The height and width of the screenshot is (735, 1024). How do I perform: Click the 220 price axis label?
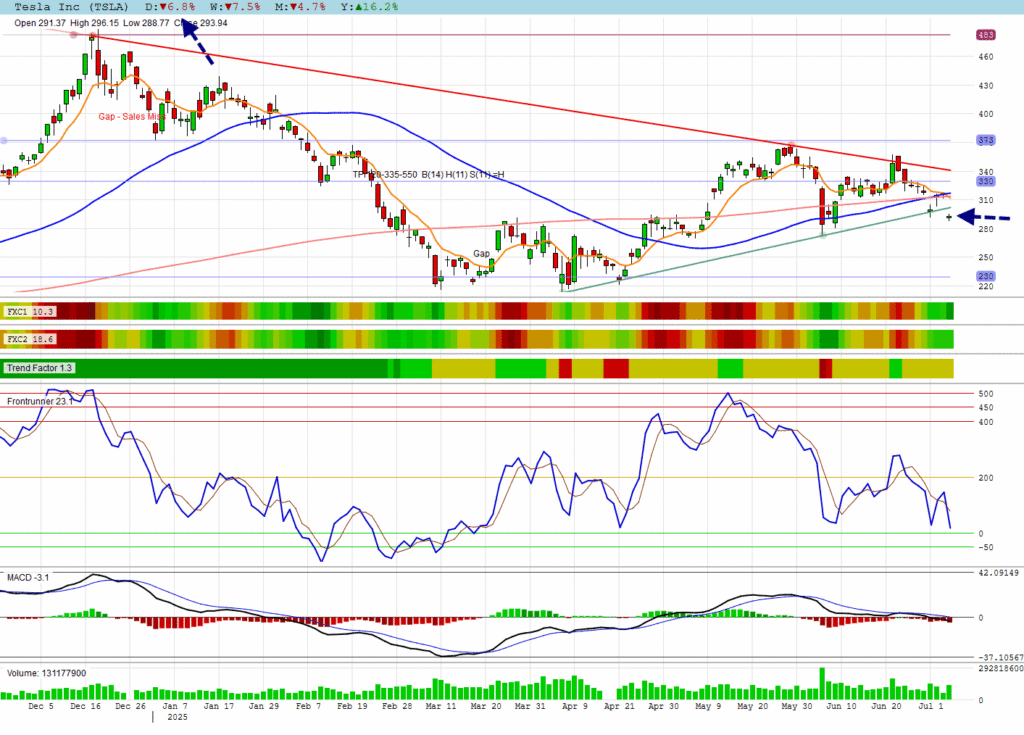(x=985, y=286)
